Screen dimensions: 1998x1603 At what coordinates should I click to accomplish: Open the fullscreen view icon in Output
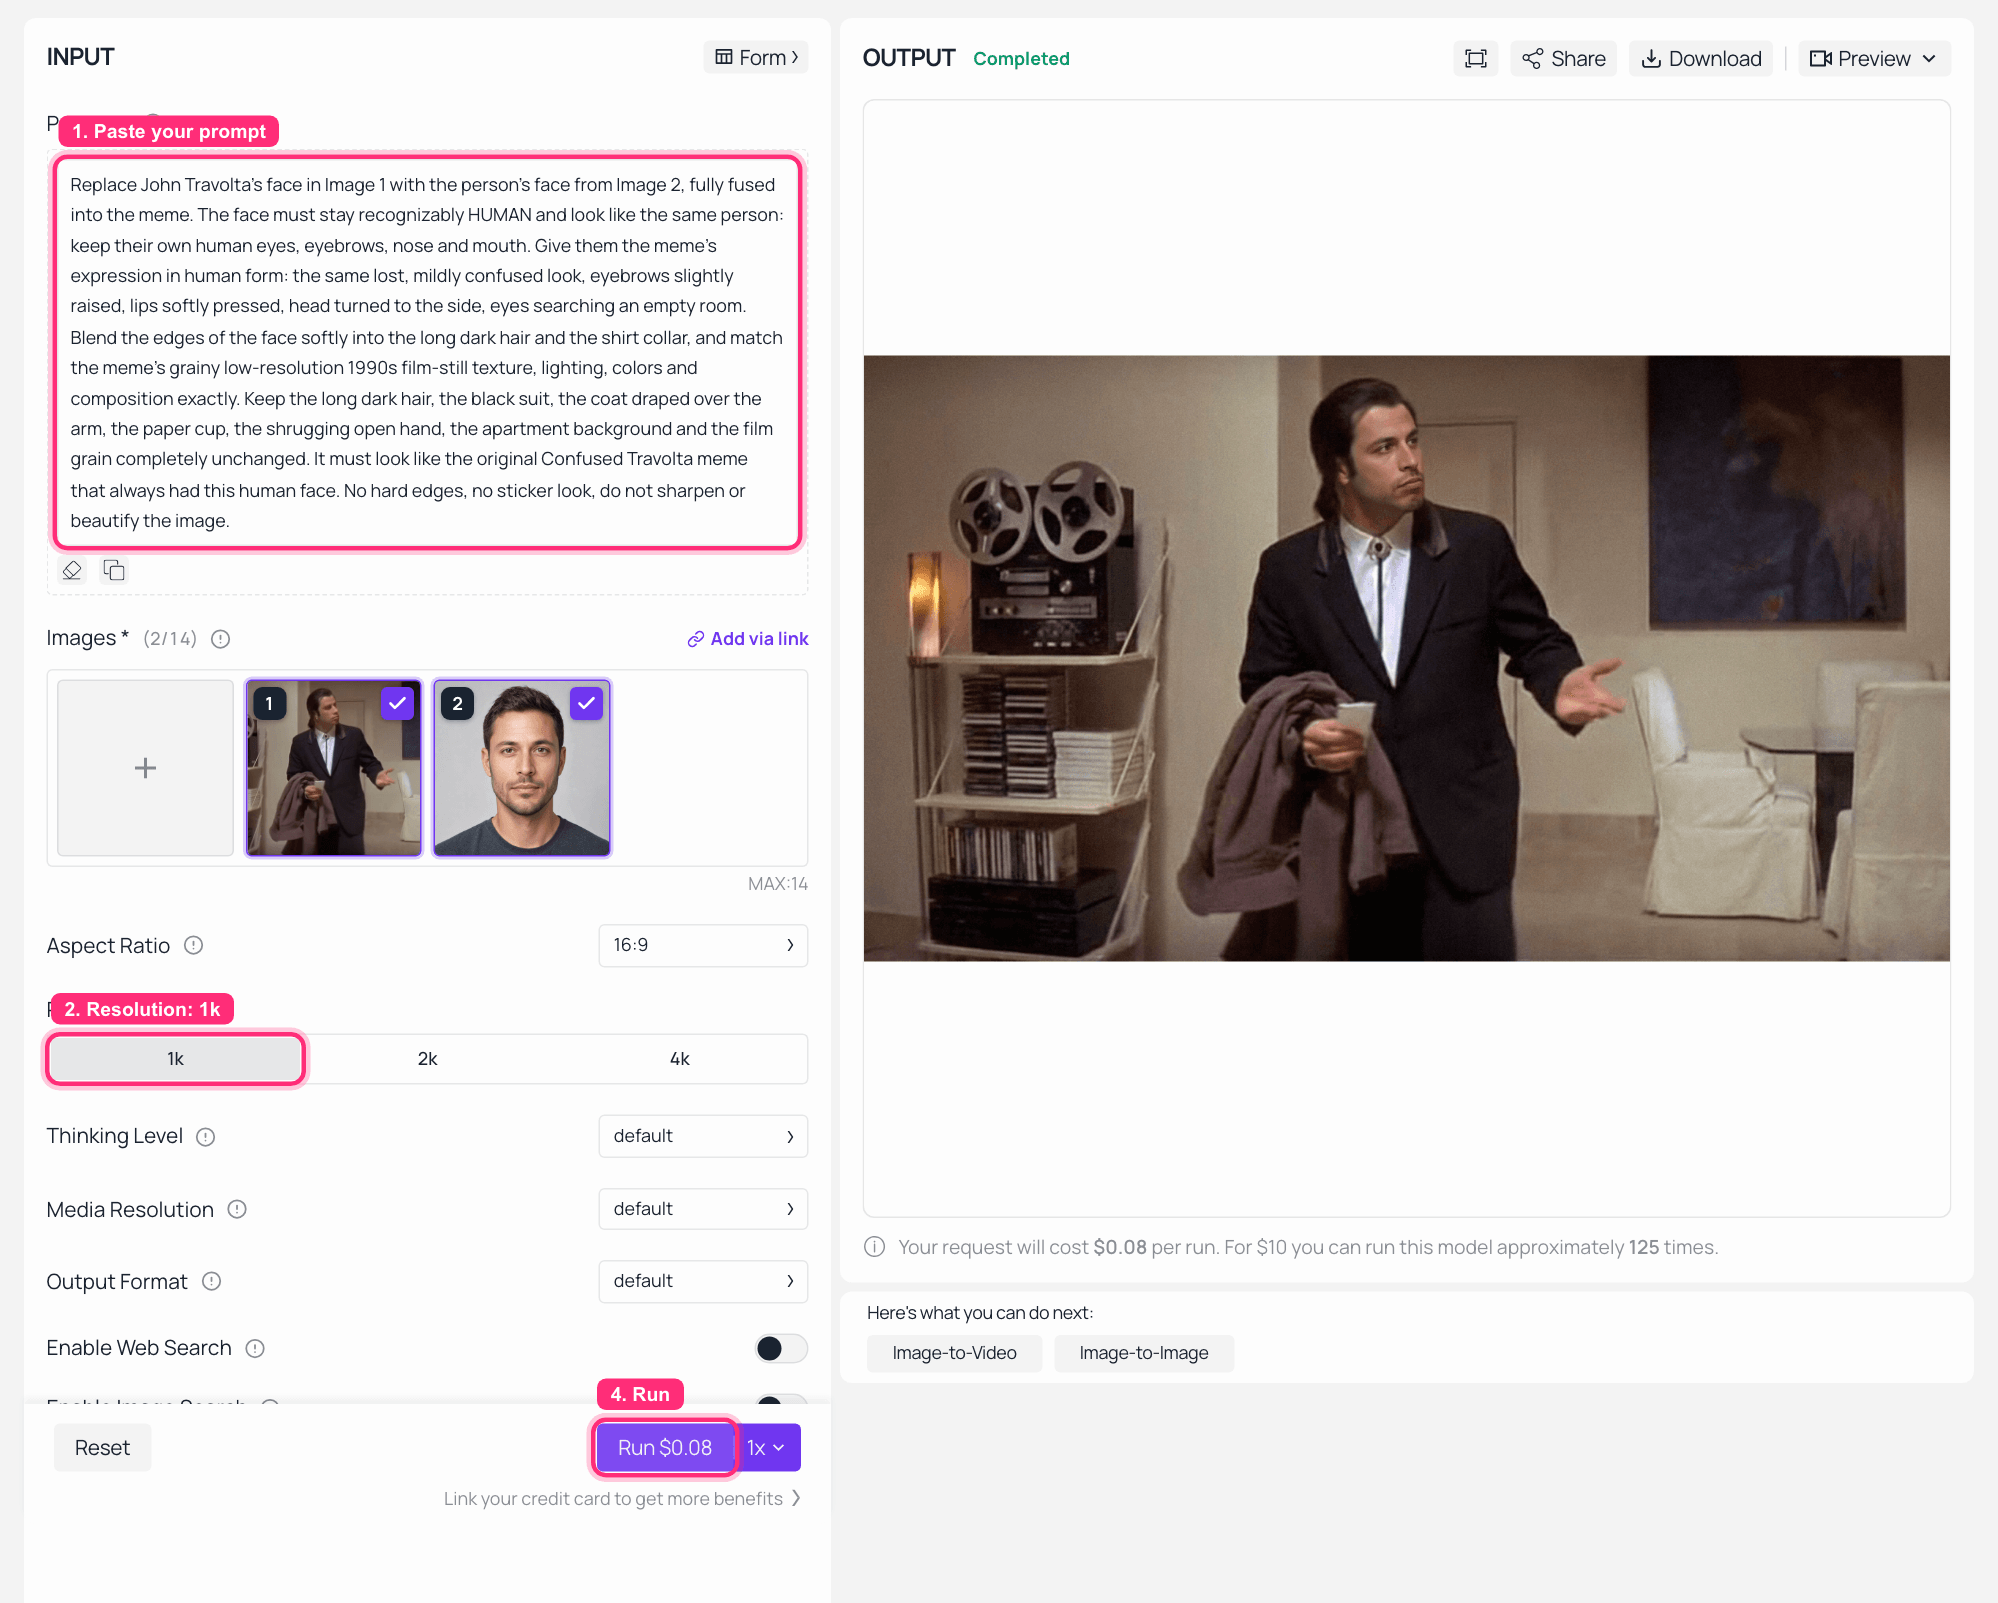coord(1475,58)
